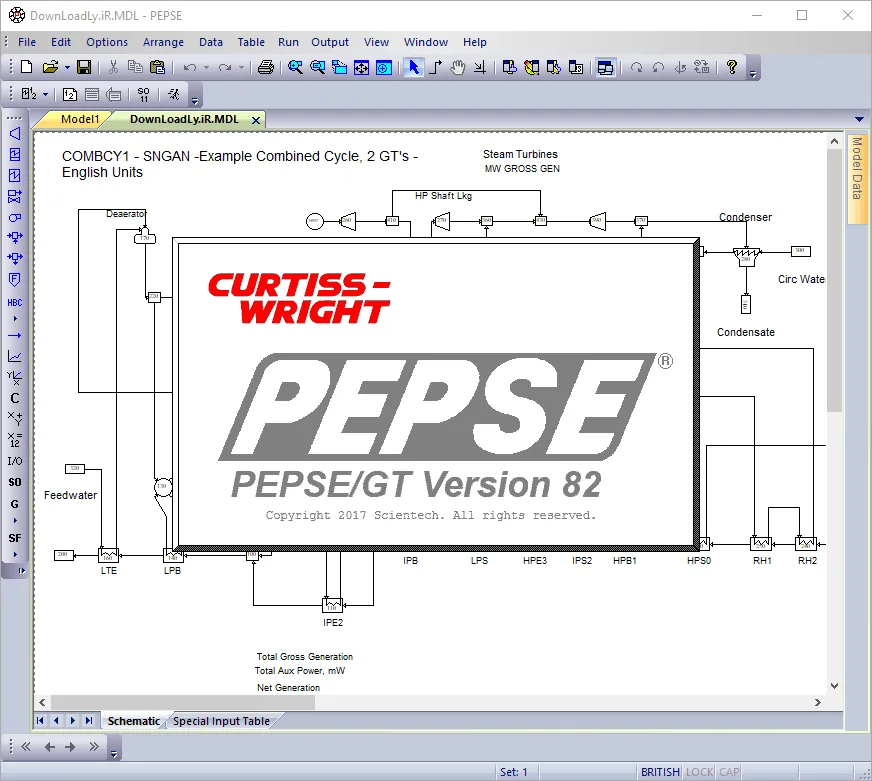Click the PEPSE splash screen to dismiss
The image size is (872, 781).
[436, 394]
